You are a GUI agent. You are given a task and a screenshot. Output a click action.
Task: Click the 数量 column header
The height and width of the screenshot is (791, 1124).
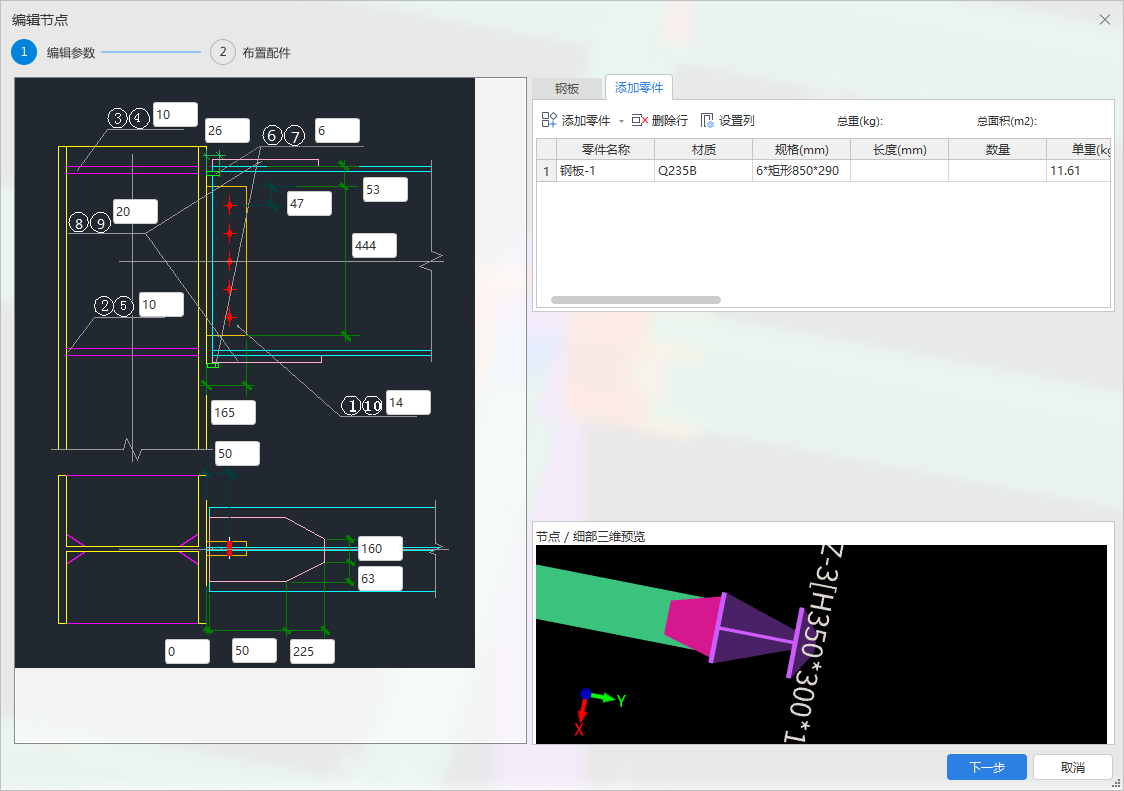pos(997,149)
